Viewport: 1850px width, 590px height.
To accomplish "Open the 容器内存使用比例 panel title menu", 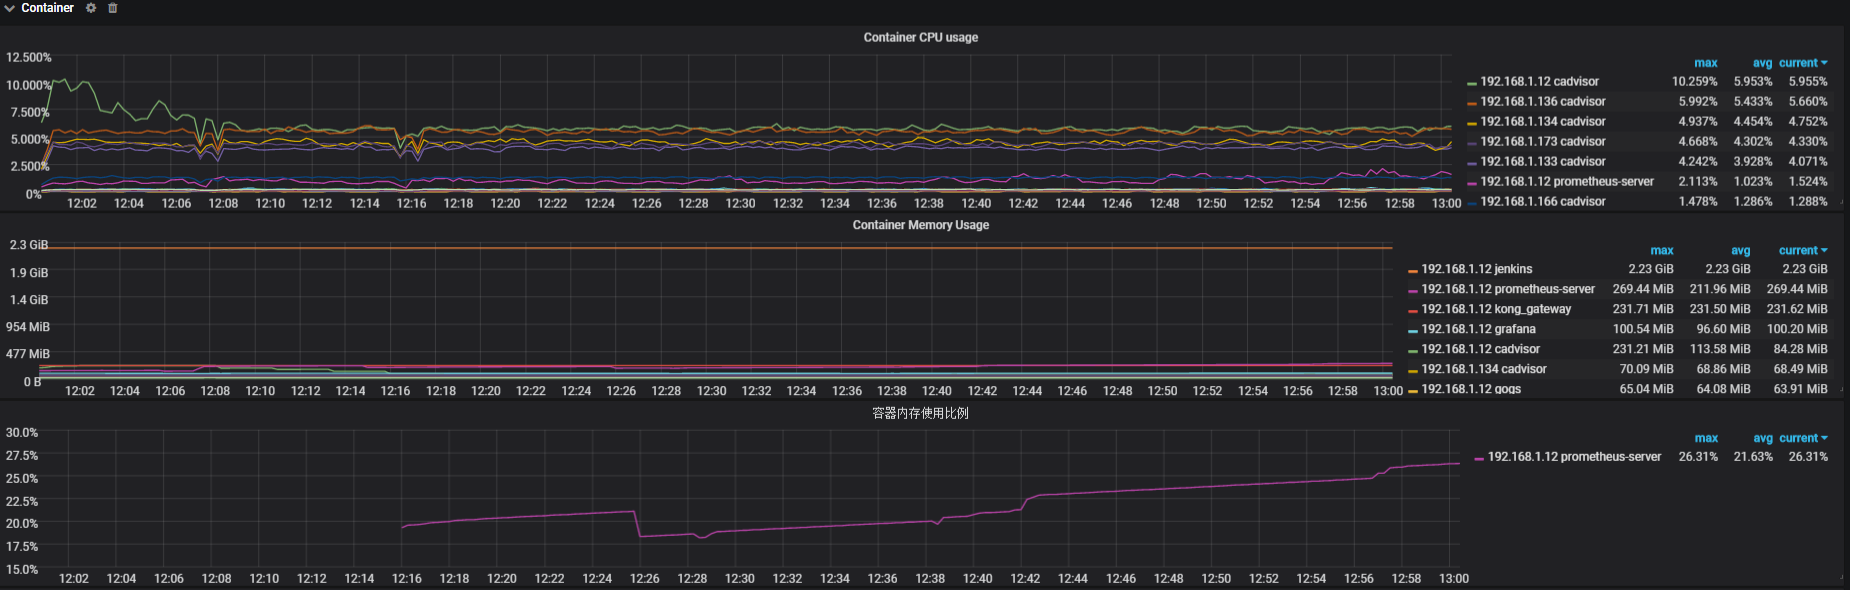I will pos(920,413).
